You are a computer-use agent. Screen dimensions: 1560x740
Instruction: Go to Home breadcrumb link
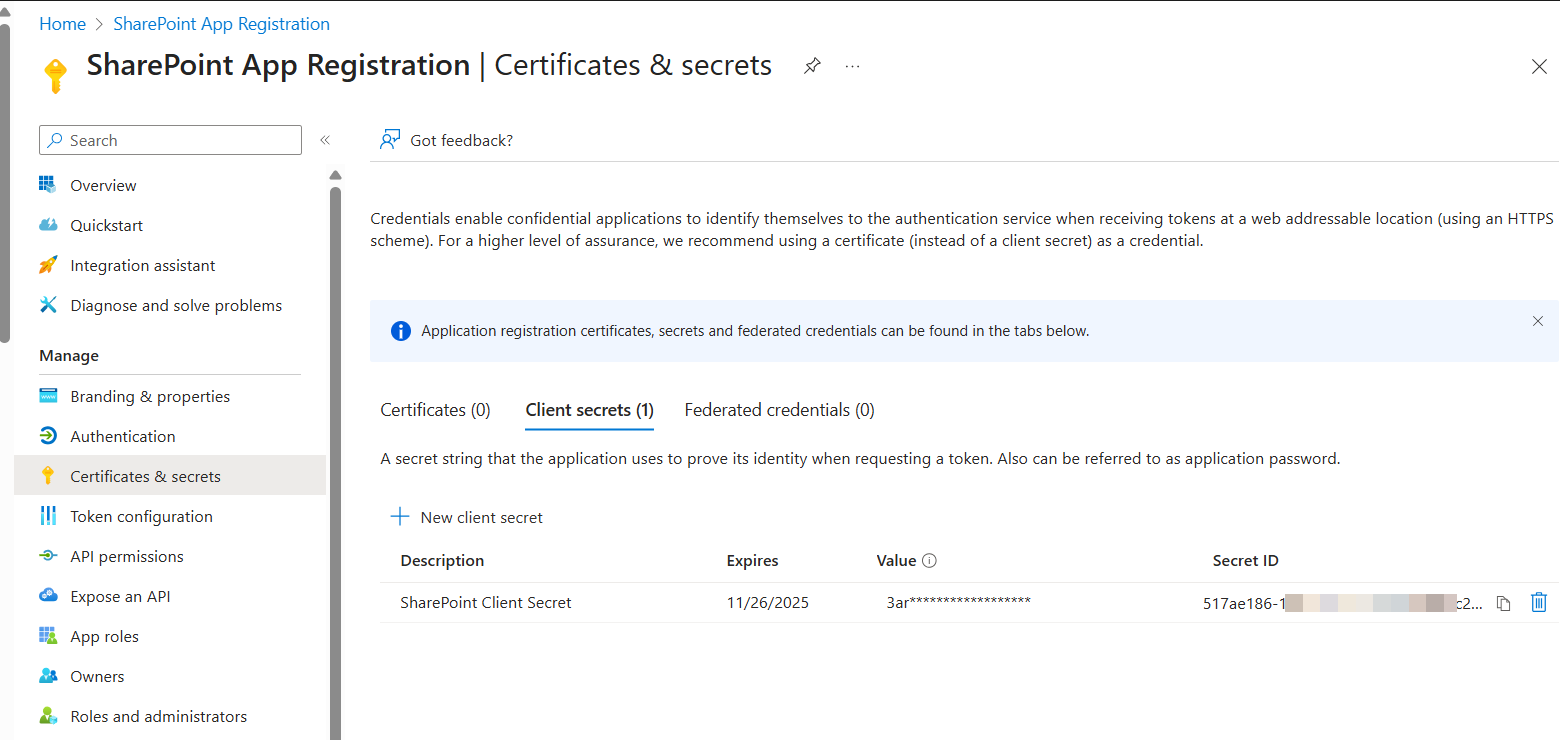62,24
